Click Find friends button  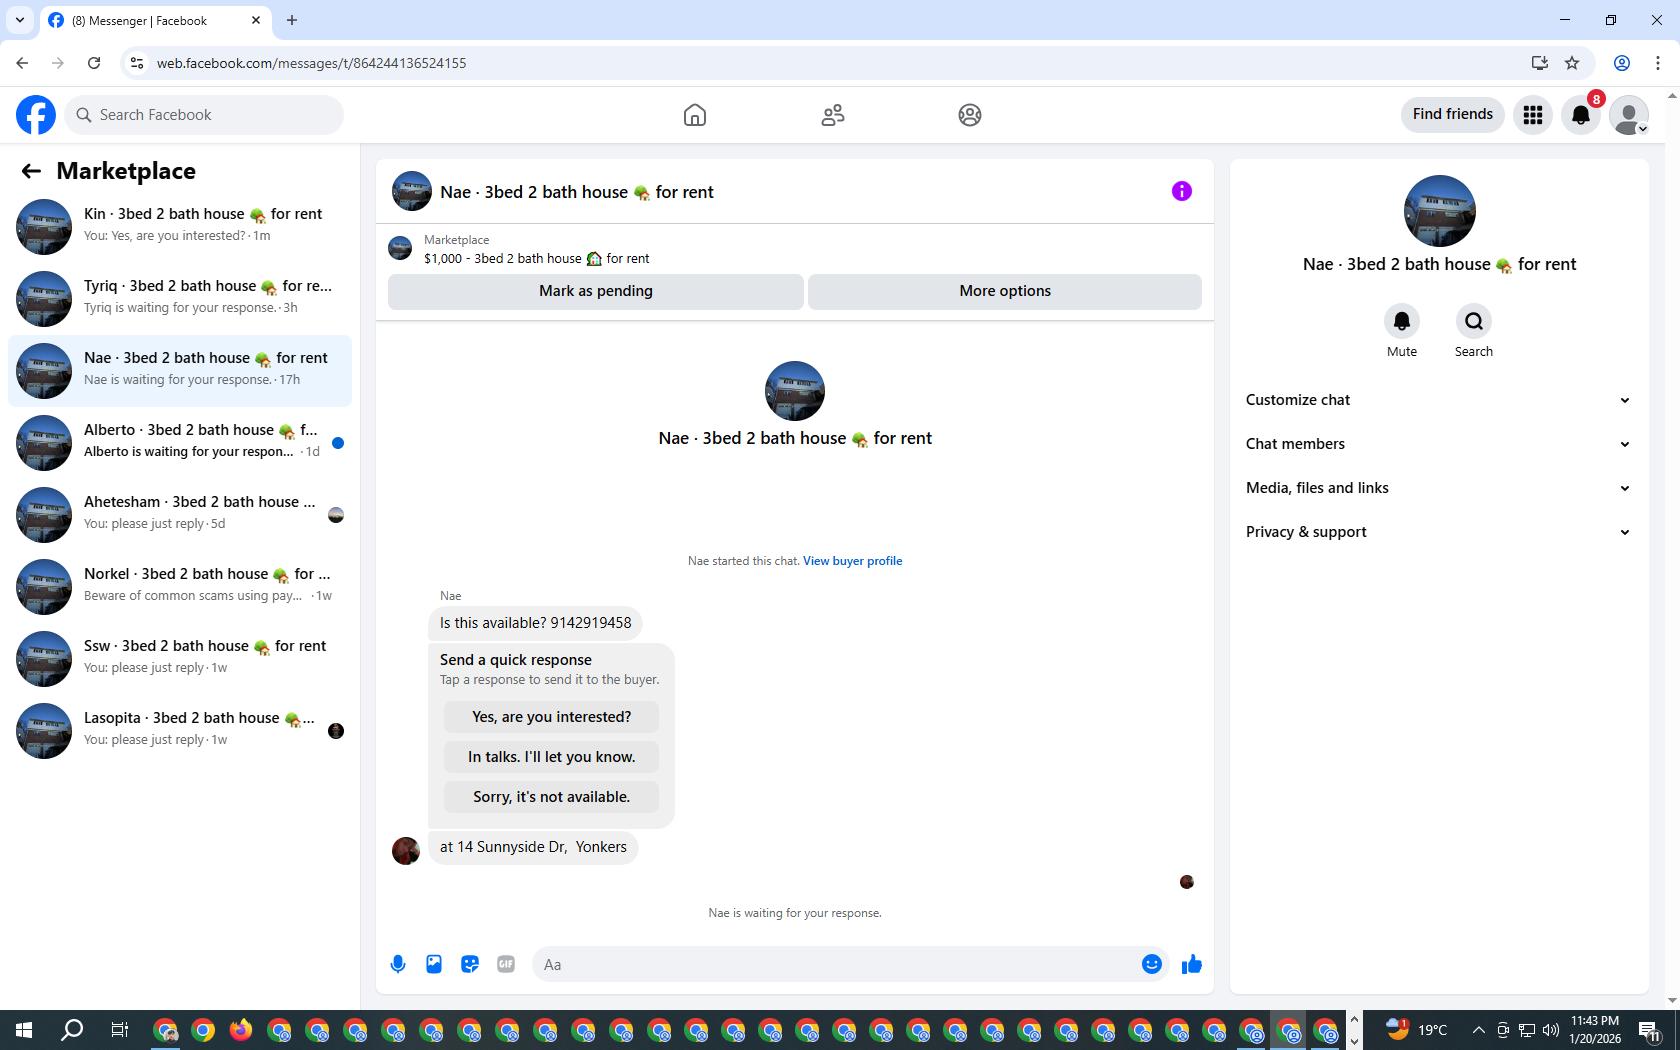pos(1453,115)
